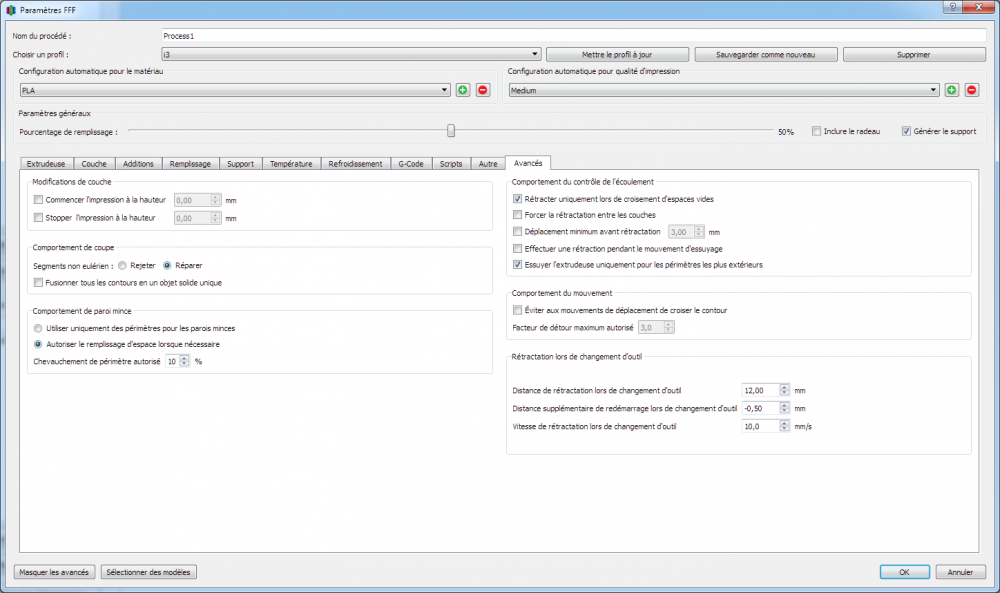Switch to the Refroidissement tab

[355, 164]
